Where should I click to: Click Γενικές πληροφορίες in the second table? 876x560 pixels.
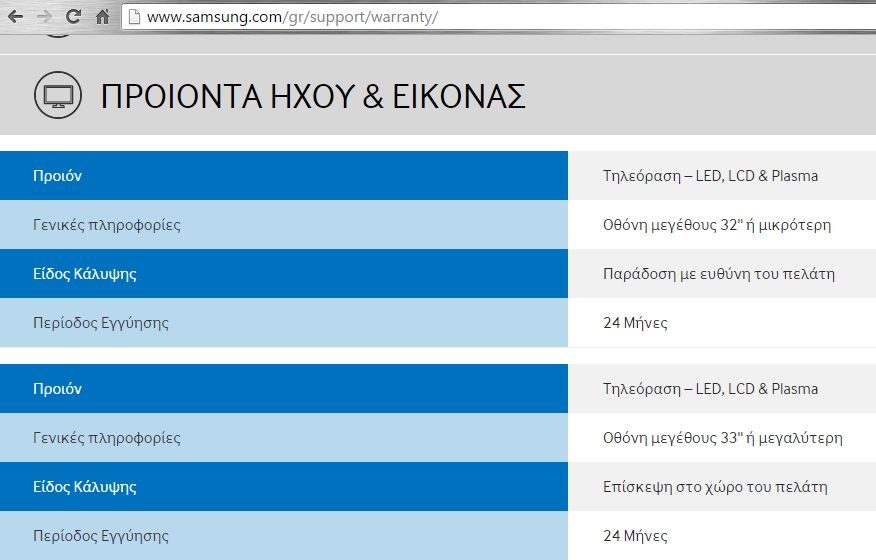106,438
